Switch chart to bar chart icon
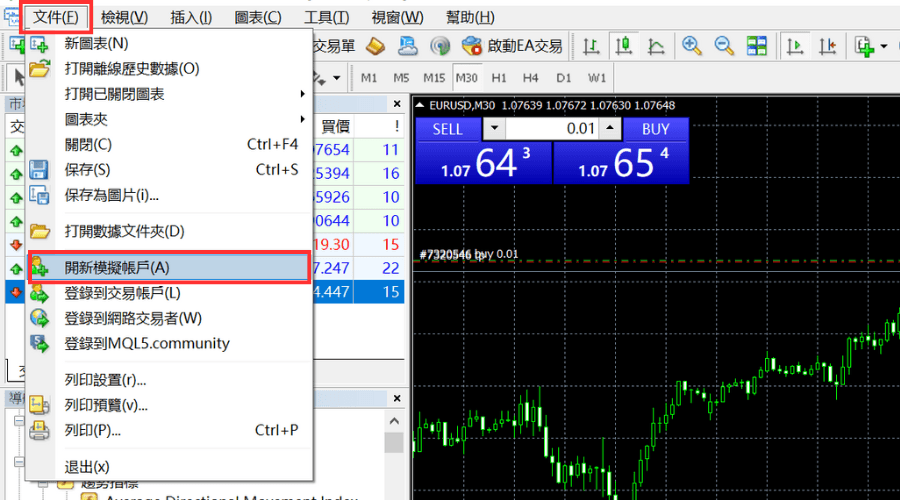Viewport: 900px width, 500px height. 592,46
